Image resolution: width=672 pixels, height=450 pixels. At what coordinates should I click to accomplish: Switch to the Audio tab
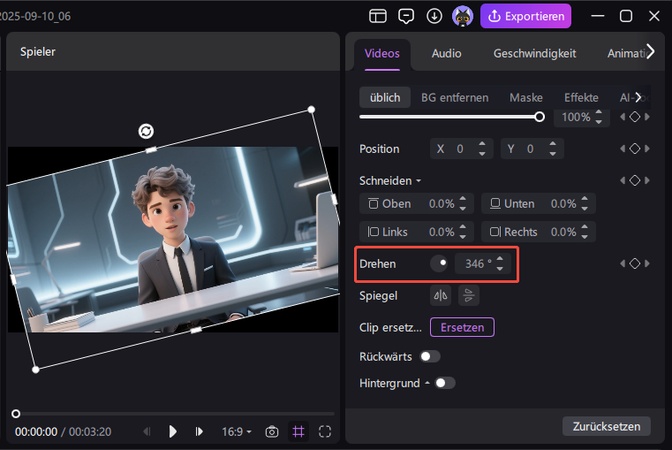pyautogui.click(x=446, y=54)
